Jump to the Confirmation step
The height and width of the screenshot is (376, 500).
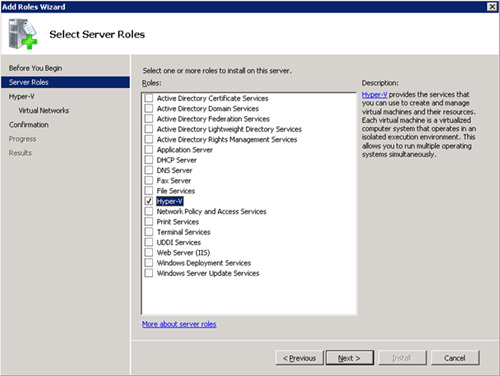(x=29, y=125)
